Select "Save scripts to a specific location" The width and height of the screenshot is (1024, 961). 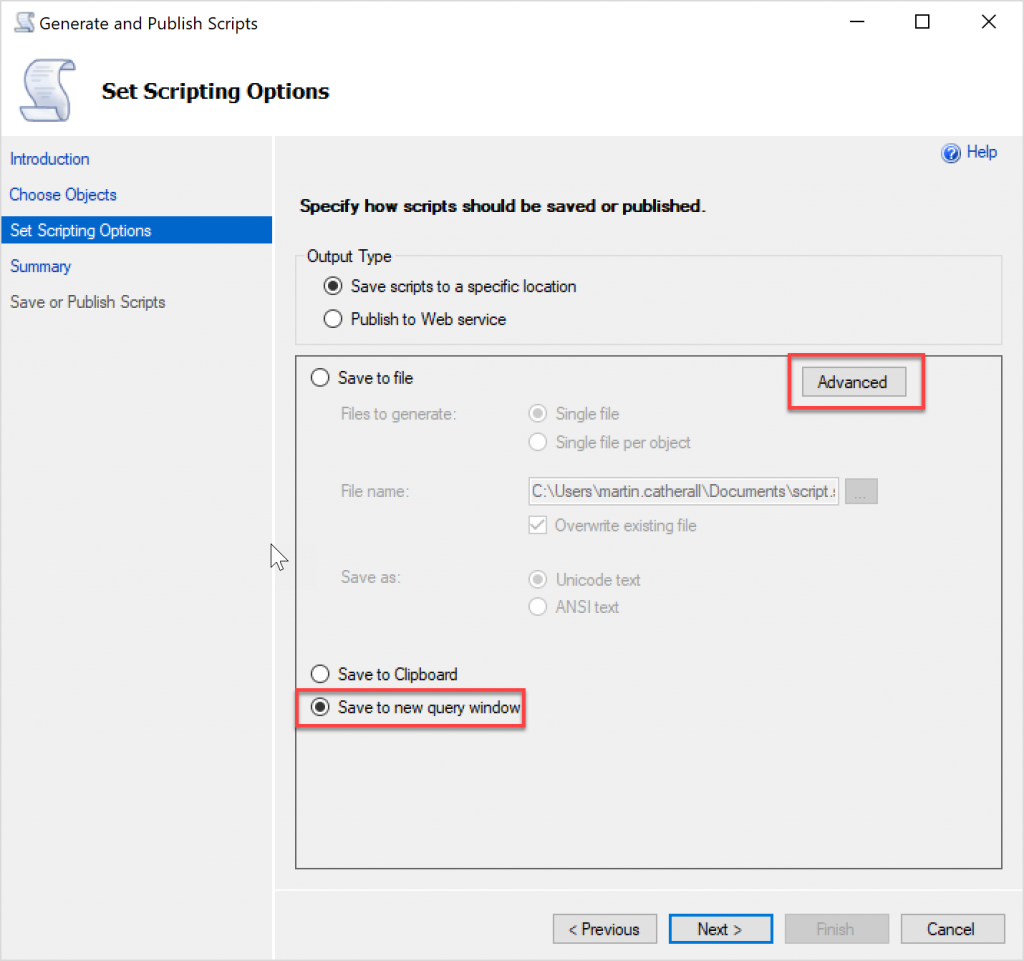tap(334, 287)
